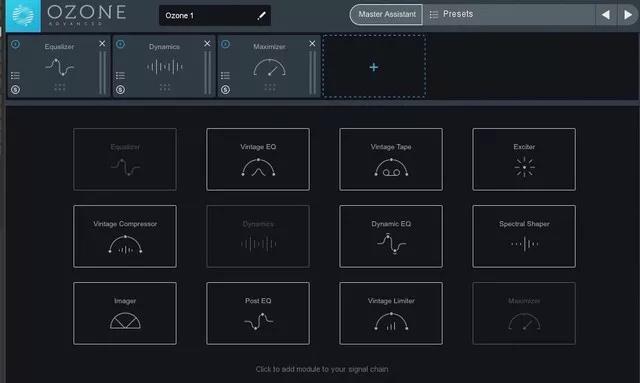Adjust the Dynamics module gain meter slider

(208, 73)
